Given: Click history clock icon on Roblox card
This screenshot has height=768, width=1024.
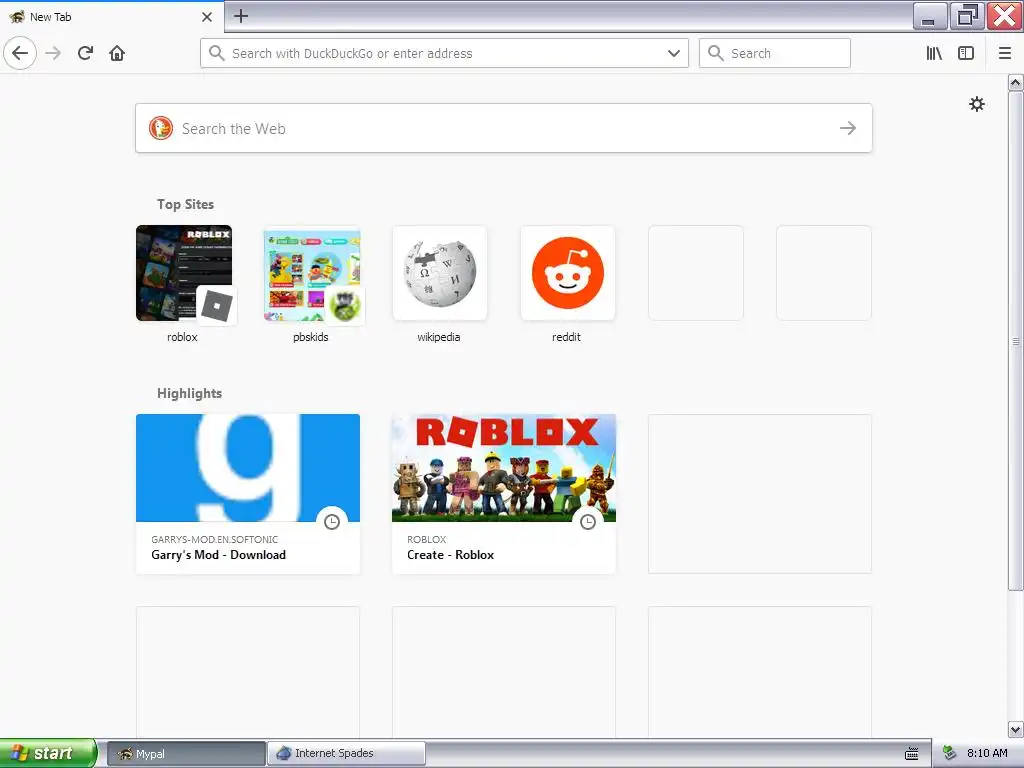Looking at the screenshot, I should click(588, 522).
